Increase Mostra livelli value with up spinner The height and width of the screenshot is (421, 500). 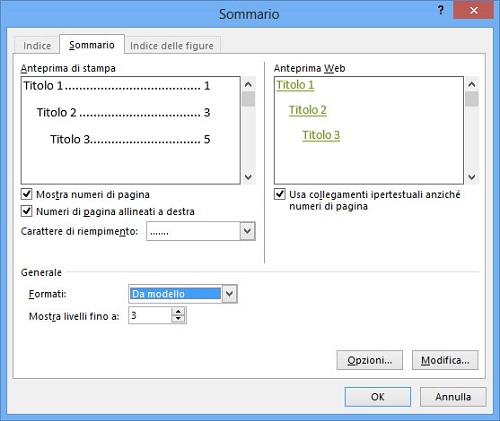pyautogui.click(x=178, y=312)
